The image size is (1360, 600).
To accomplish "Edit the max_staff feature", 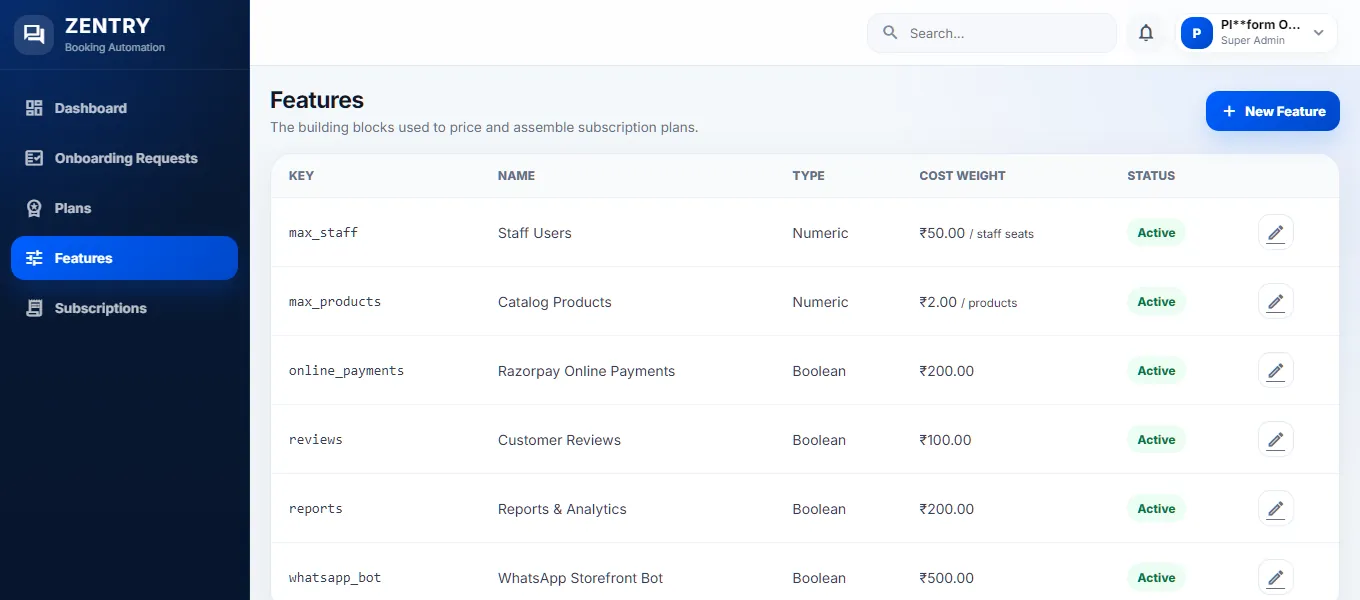I will 1275,232.
